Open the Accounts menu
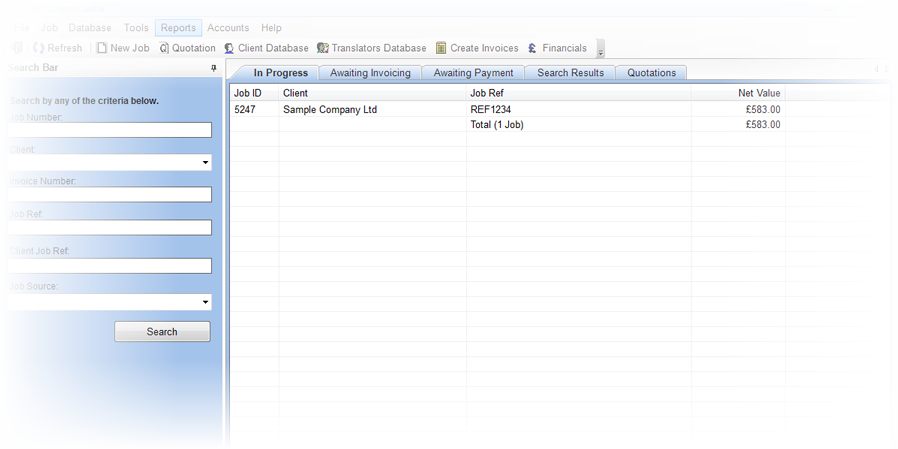Viewport: 898px width, 449px height. click(228, 28)
